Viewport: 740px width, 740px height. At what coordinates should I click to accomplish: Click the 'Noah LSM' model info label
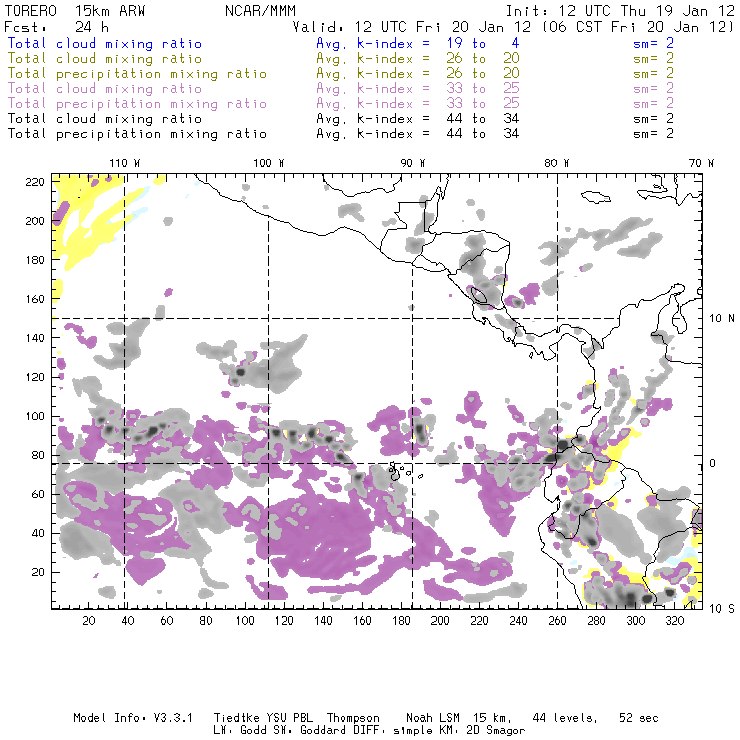pyautogui.click(x=433, y=718)
